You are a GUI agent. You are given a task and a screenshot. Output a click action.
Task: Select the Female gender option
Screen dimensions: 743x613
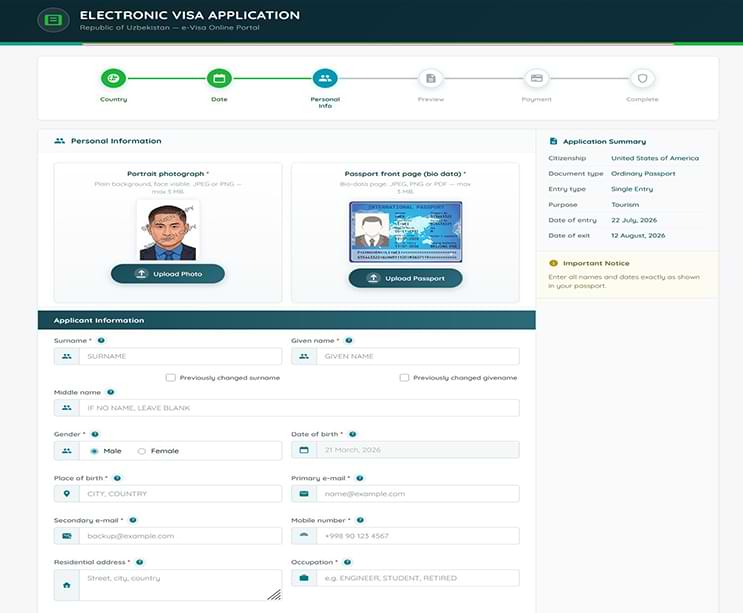coord(141,451)
